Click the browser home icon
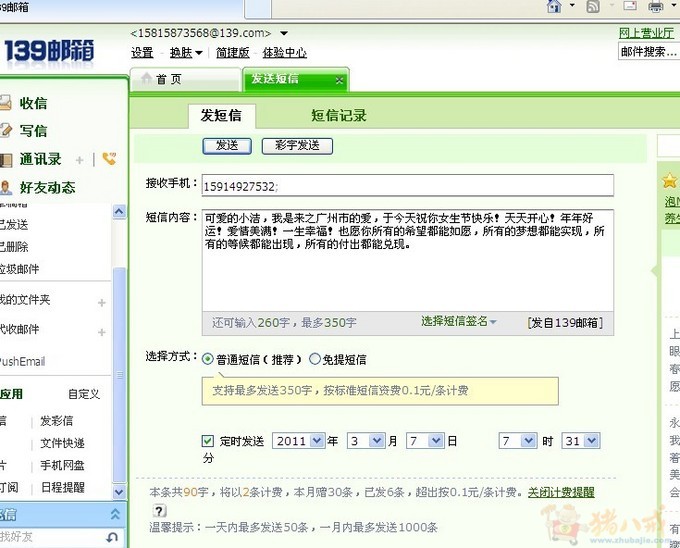Image resolution: width=680 pixels, height=548 pixels. 554,6
